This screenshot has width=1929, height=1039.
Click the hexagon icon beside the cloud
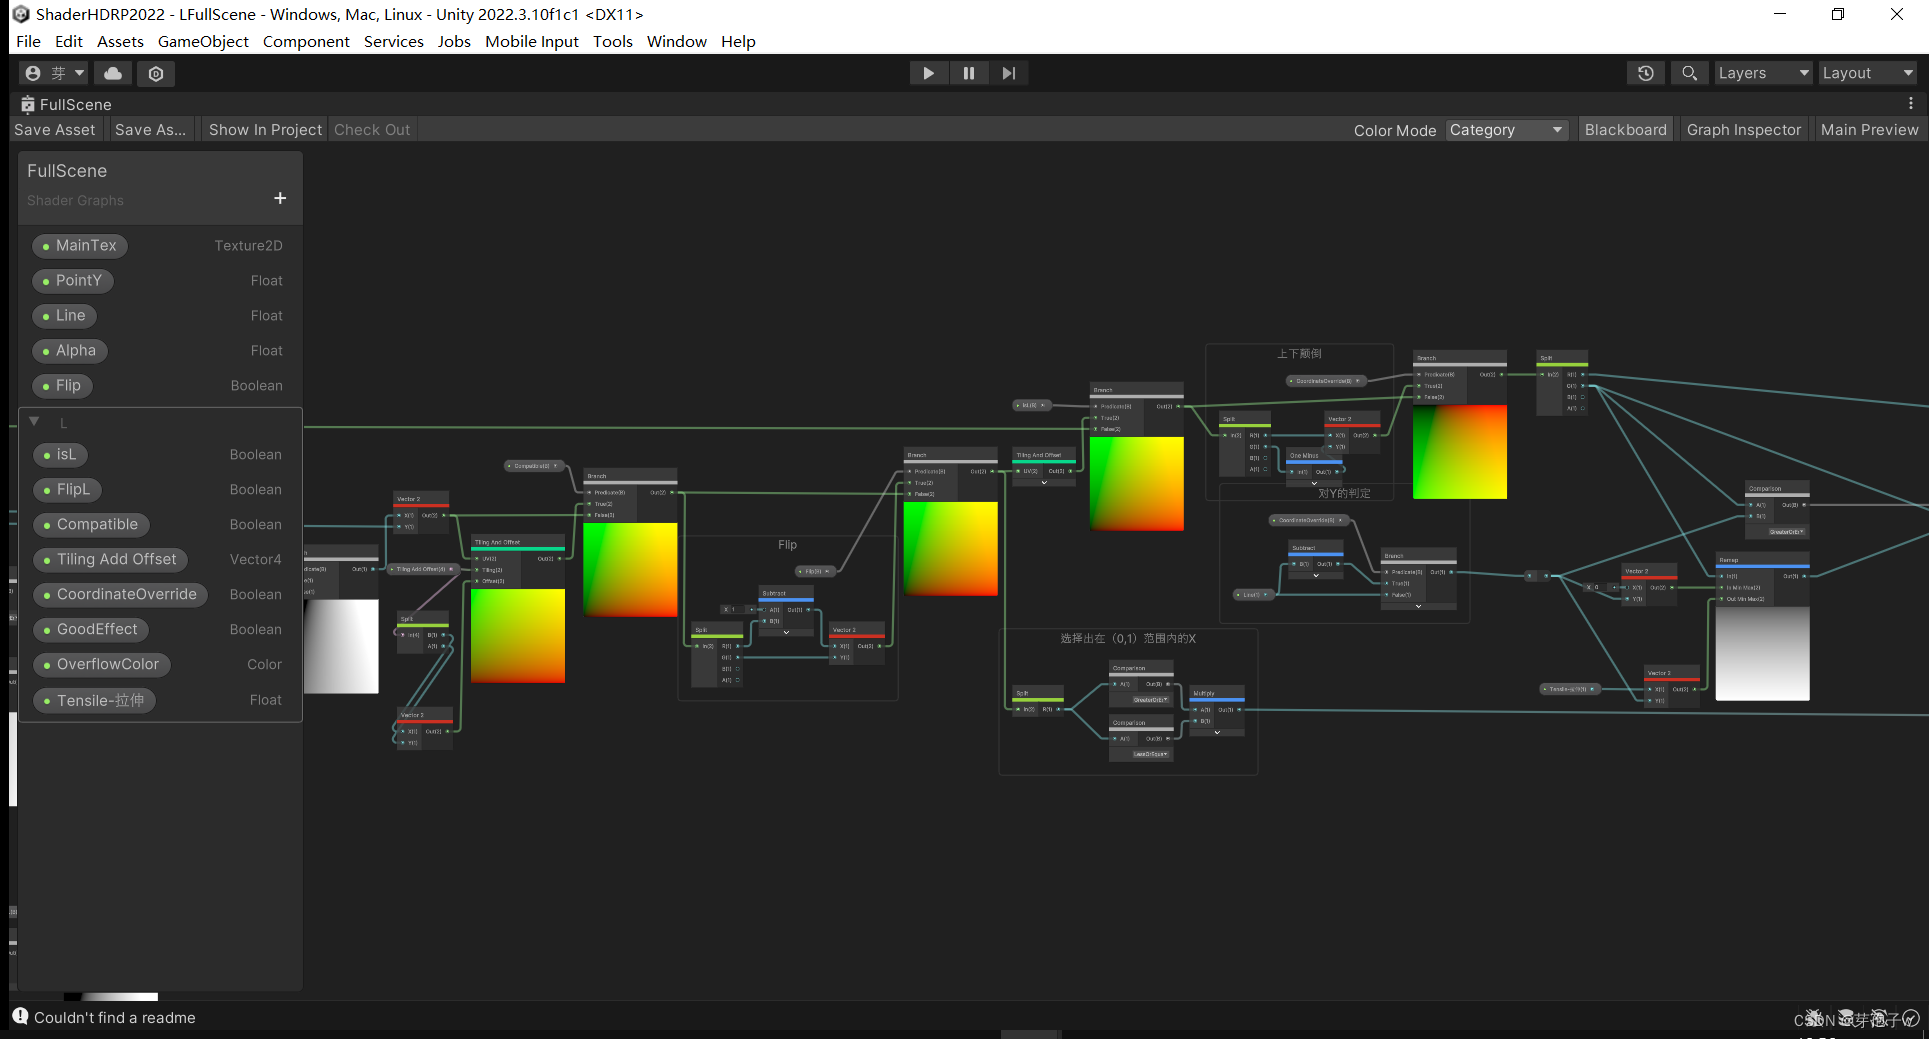click(x=156, y=73)
